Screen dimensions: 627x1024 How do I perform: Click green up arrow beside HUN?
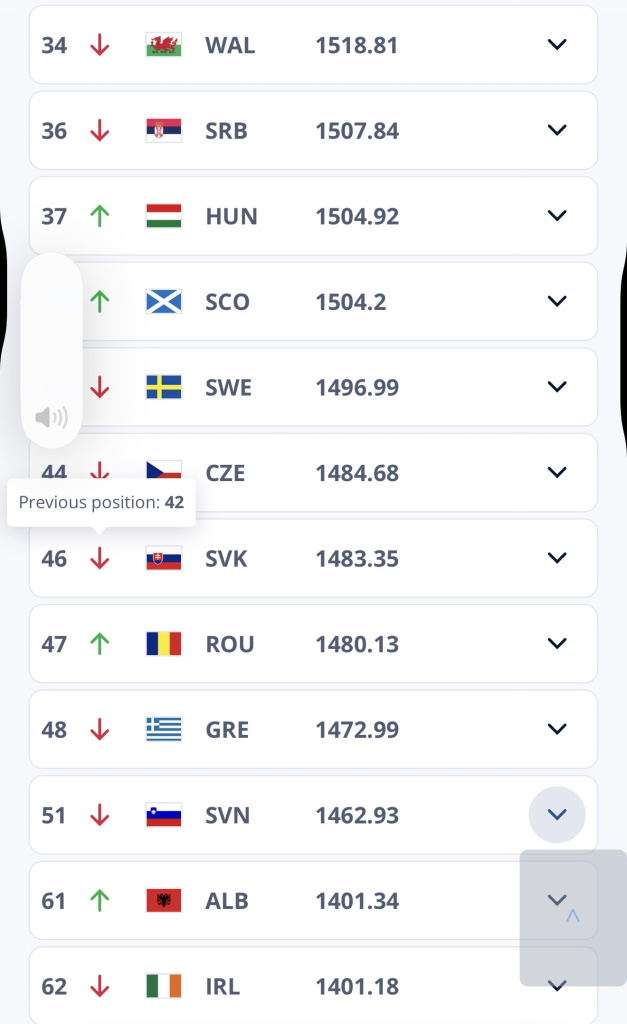(x=99, y=216)
